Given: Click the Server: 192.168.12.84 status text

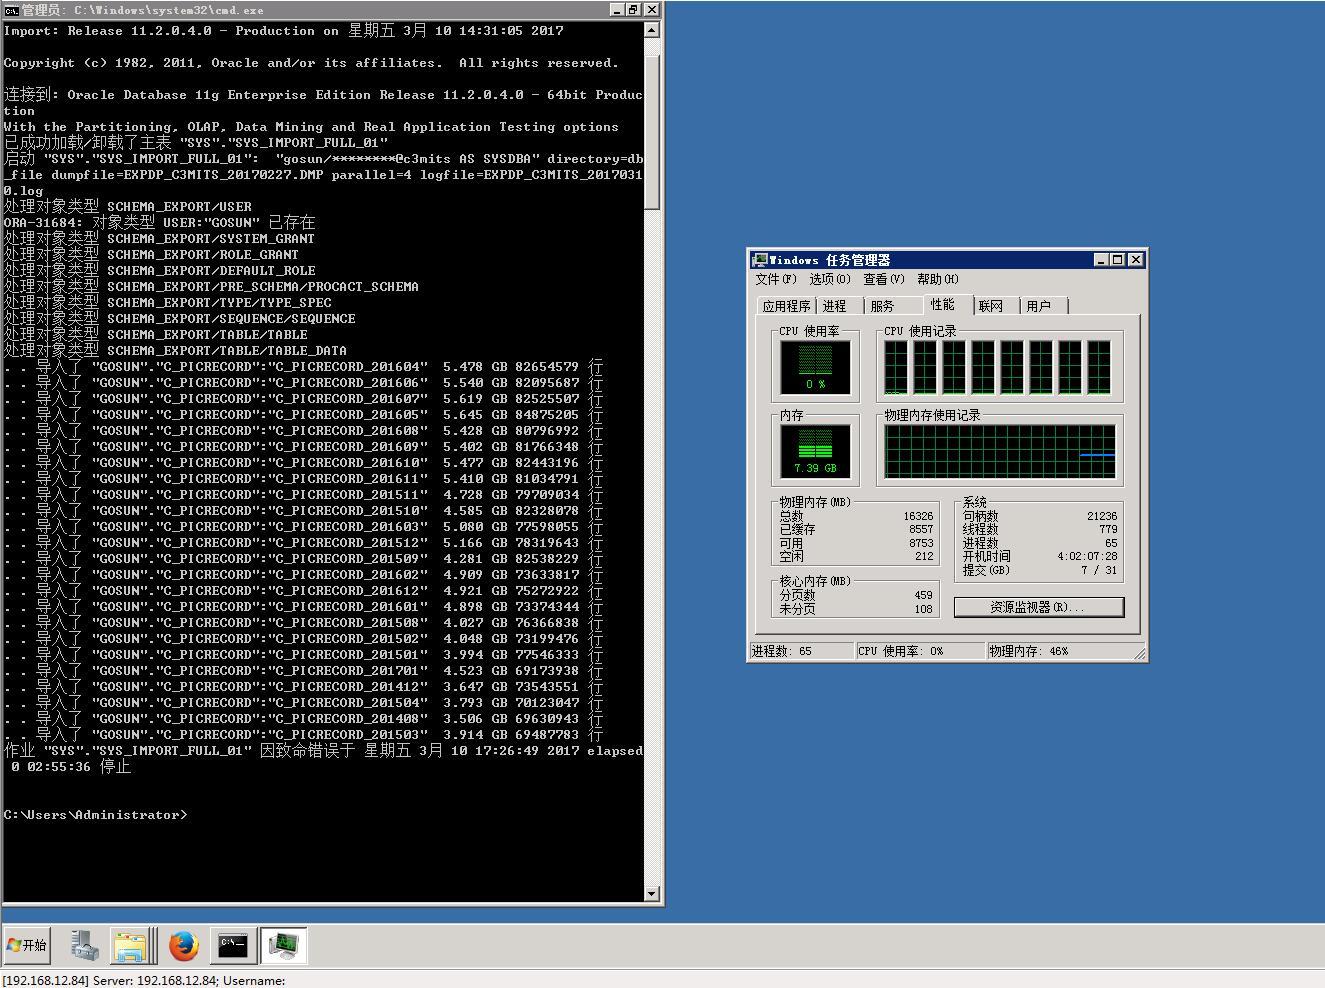Looking at the screenshot, I should pyautogui.click(x=154, y=980).
